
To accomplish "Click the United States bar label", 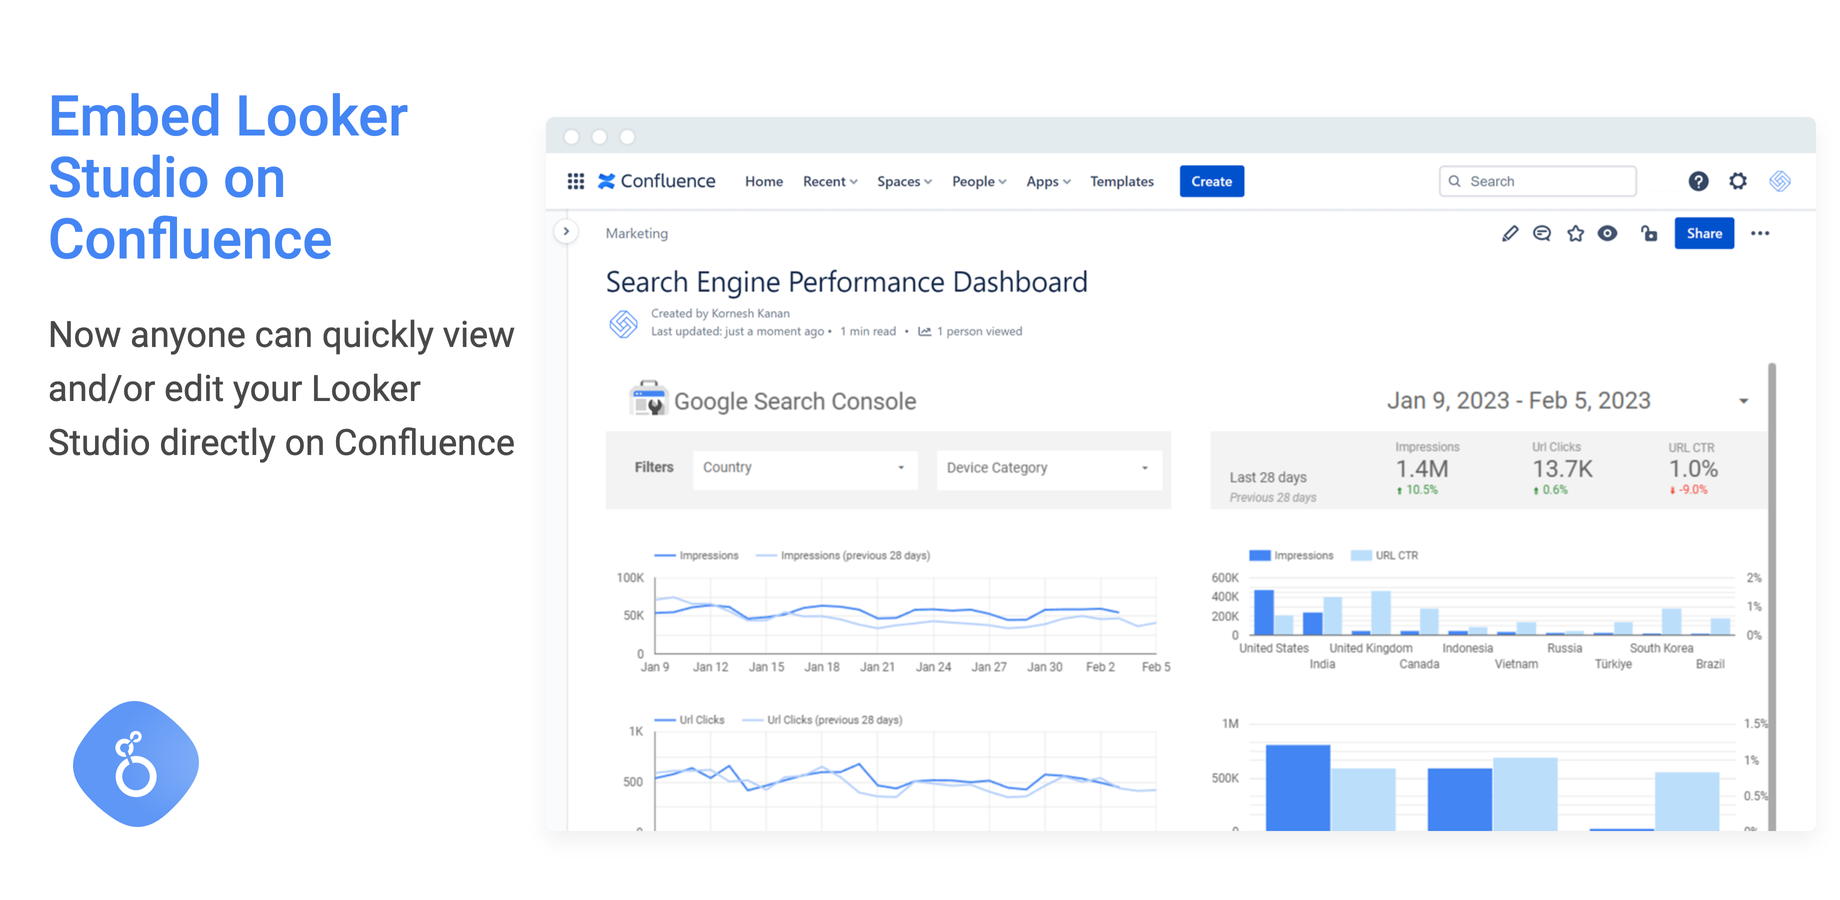I will (1274, 648).
